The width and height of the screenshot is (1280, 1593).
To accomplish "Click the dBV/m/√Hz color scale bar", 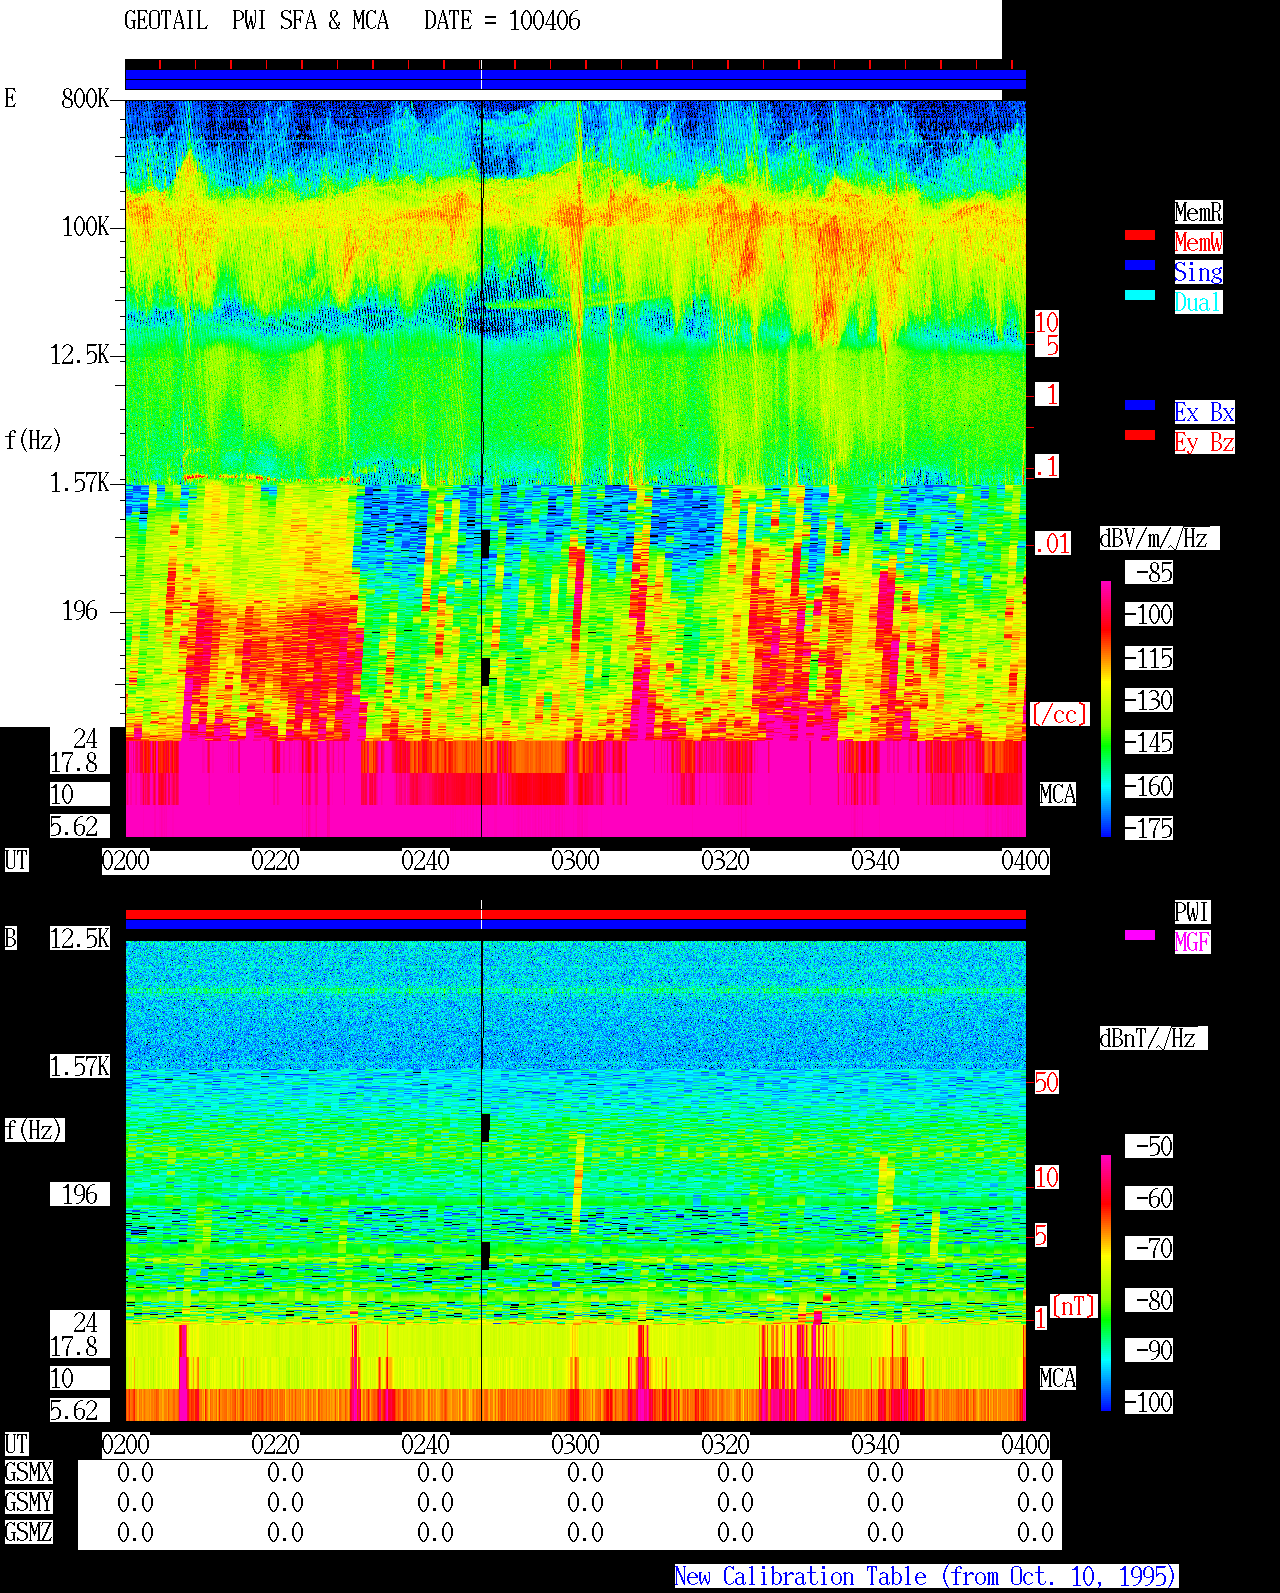I will click(1106, 708).
